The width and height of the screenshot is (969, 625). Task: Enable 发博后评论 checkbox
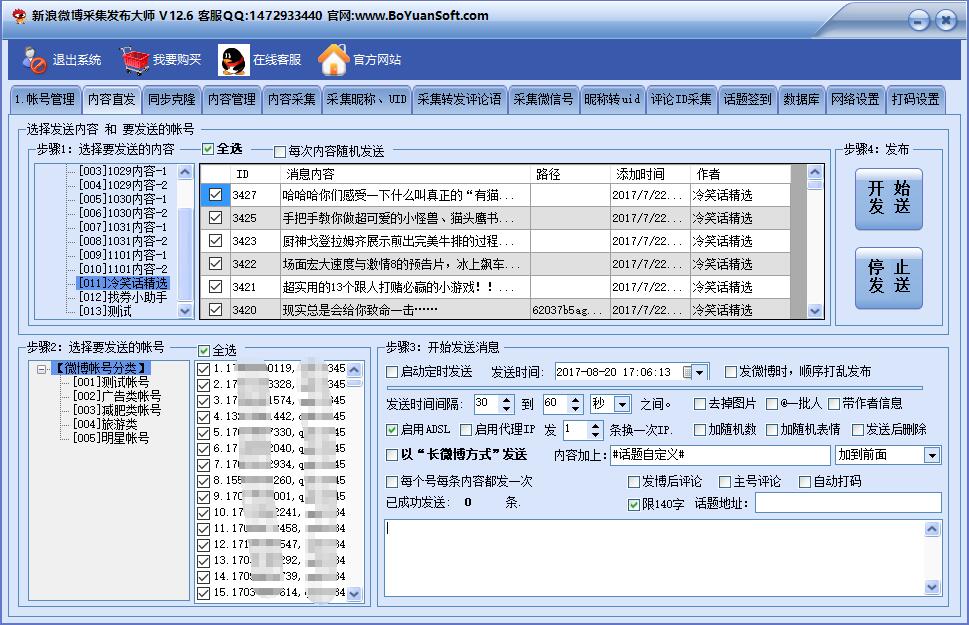pyautogui.click(x=633, y=482)
